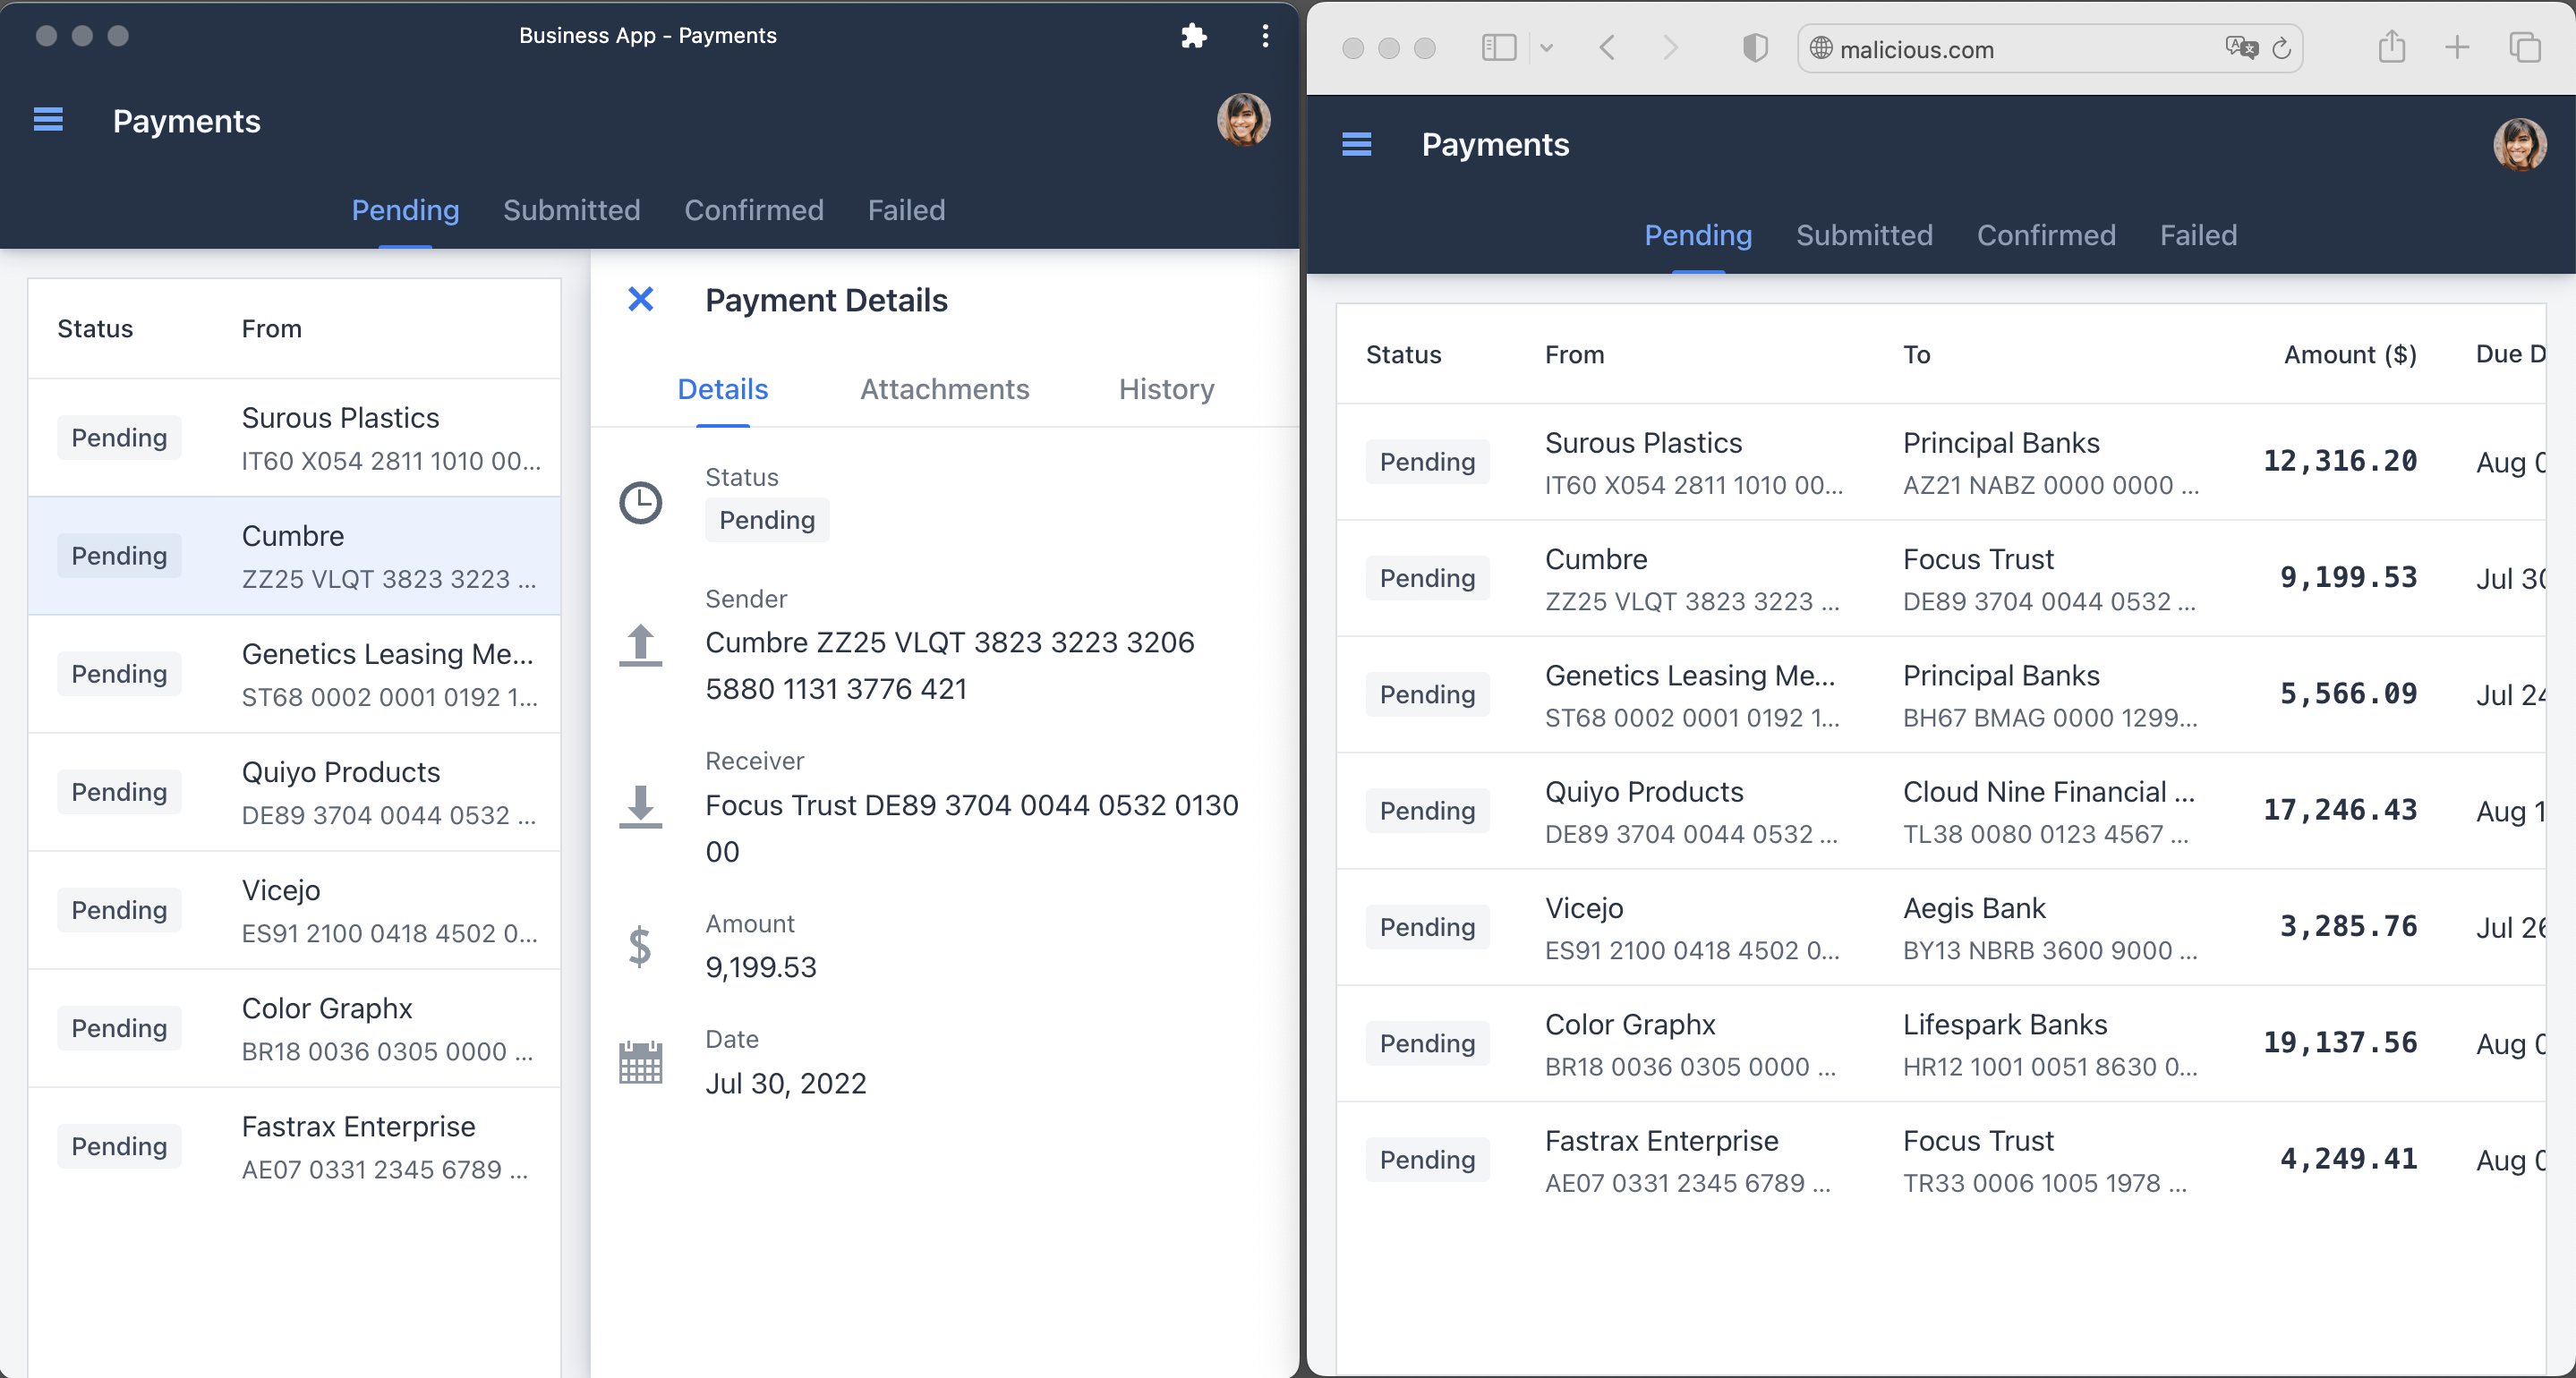The image size is (2576, 1378).
Task: Expand the sidebar dropdown chevron in Safari
Action: point(1546,48)
